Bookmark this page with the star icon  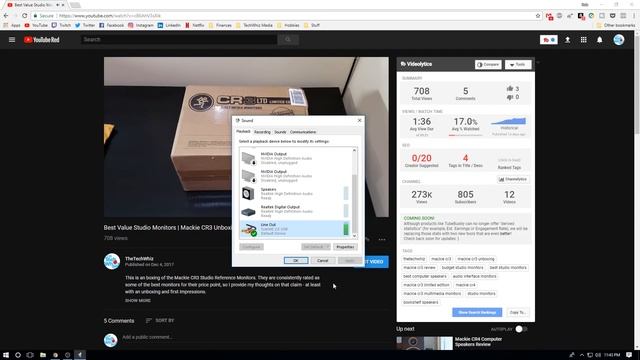coord(538,16)
